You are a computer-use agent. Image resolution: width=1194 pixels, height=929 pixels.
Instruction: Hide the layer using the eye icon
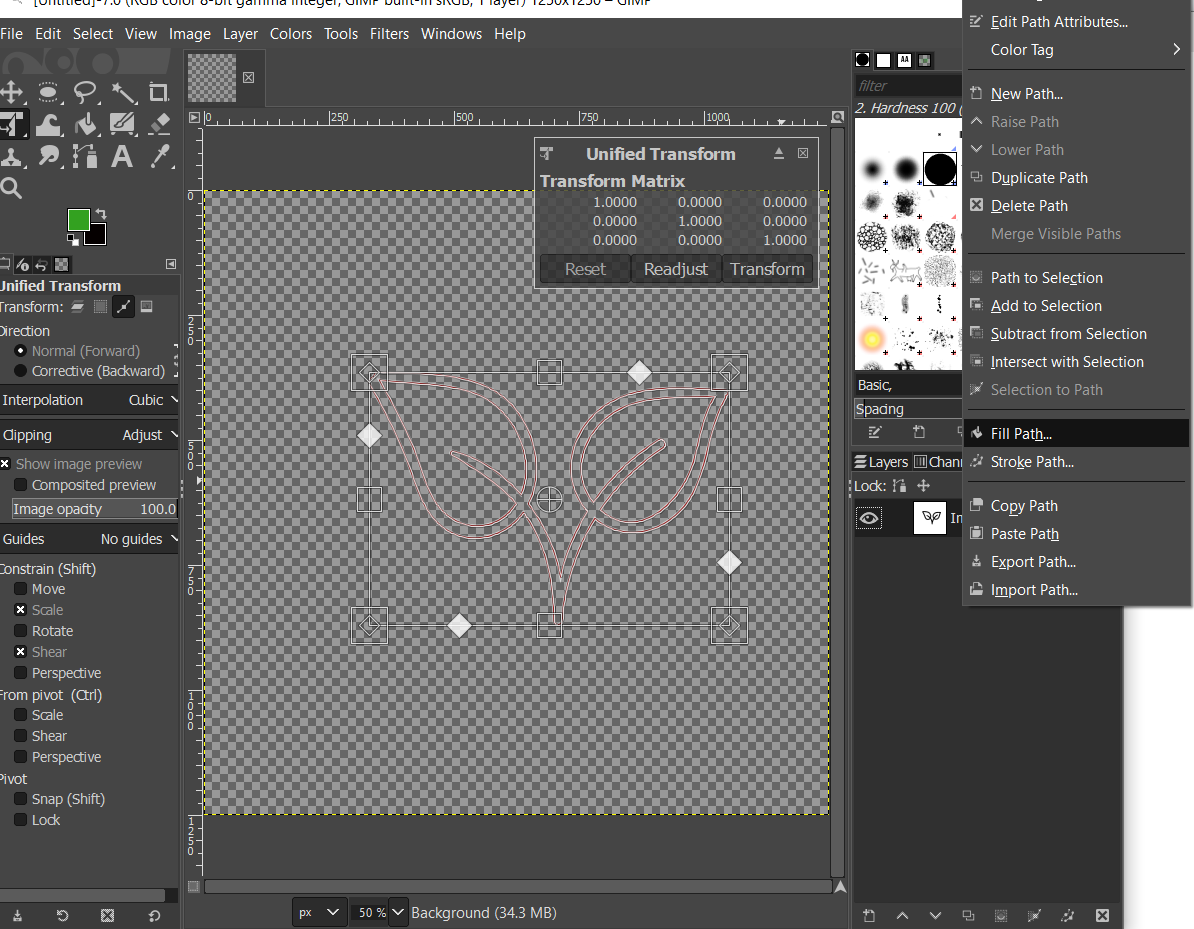[x=870, y=518]
